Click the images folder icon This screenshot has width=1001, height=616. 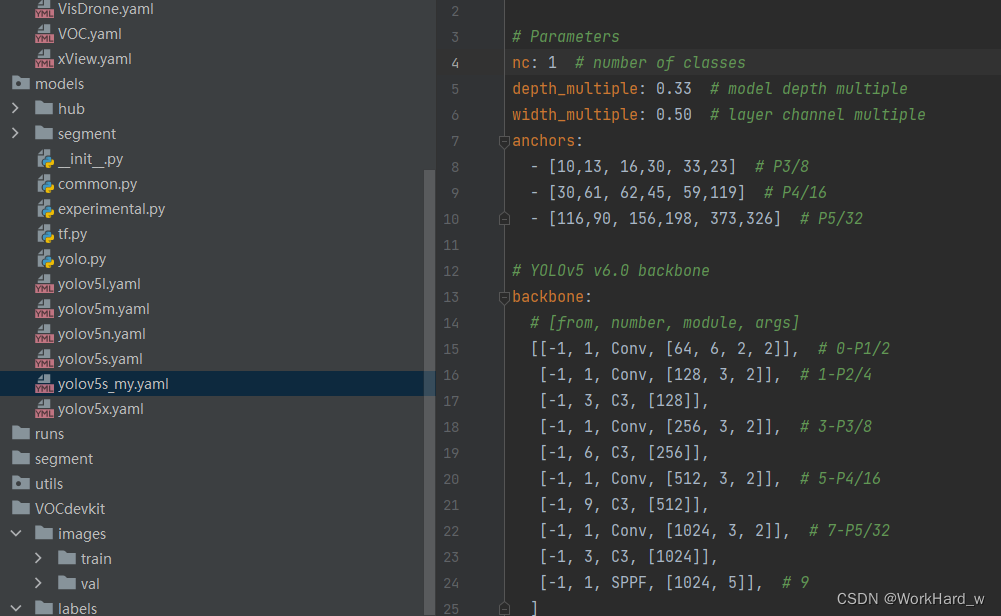(x=44, y=533)
